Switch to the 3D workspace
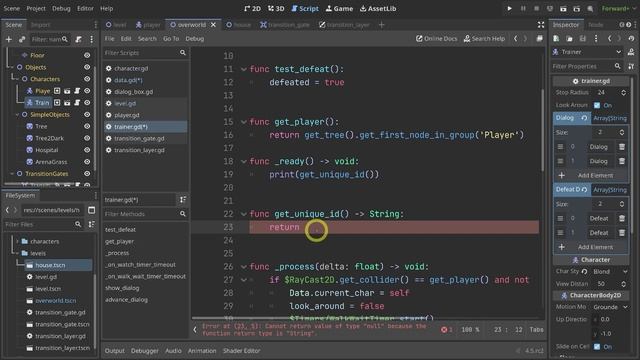The height and width of the screenshot is (360, 640). [x=276, y=8]
